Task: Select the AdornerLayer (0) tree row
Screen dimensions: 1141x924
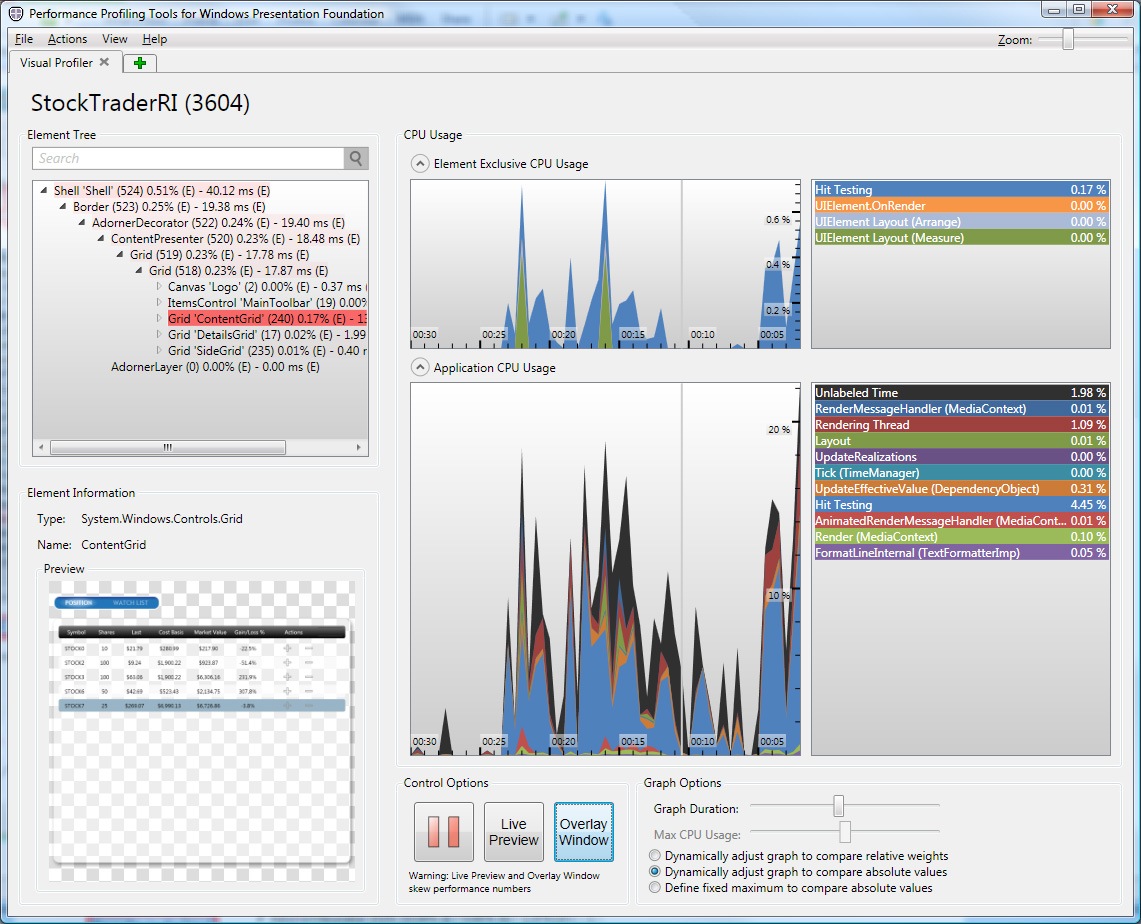Action: tap(215, 367)
